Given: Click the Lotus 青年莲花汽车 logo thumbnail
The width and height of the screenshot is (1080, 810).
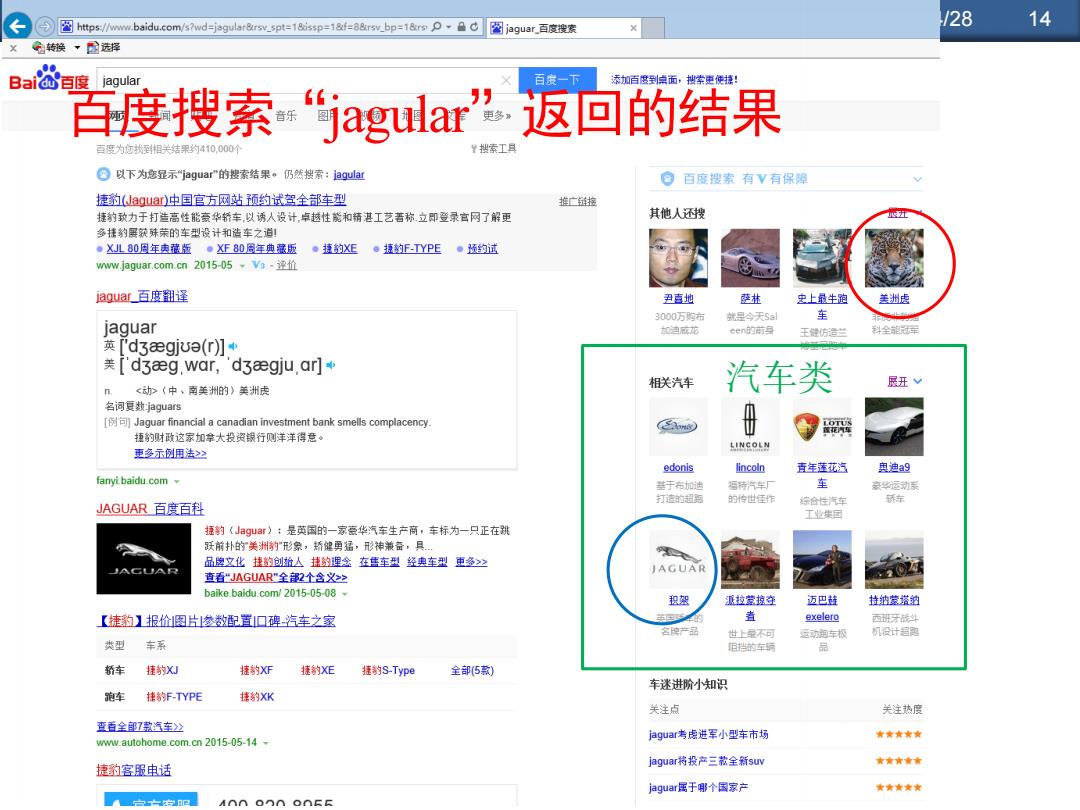Looking at the screenshot, I should pyautogui.click(x=822, y=426).
